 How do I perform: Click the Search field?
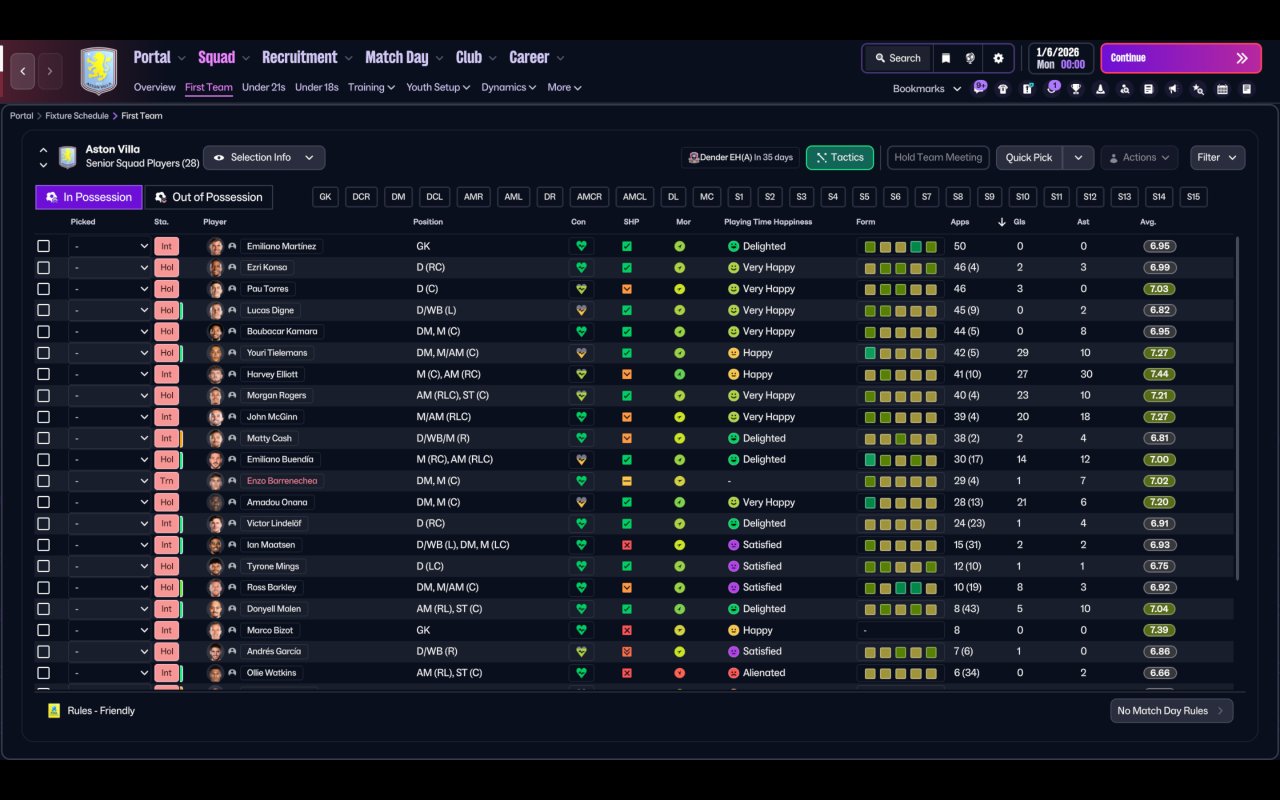pyautogui.click(x=897, y=58)
